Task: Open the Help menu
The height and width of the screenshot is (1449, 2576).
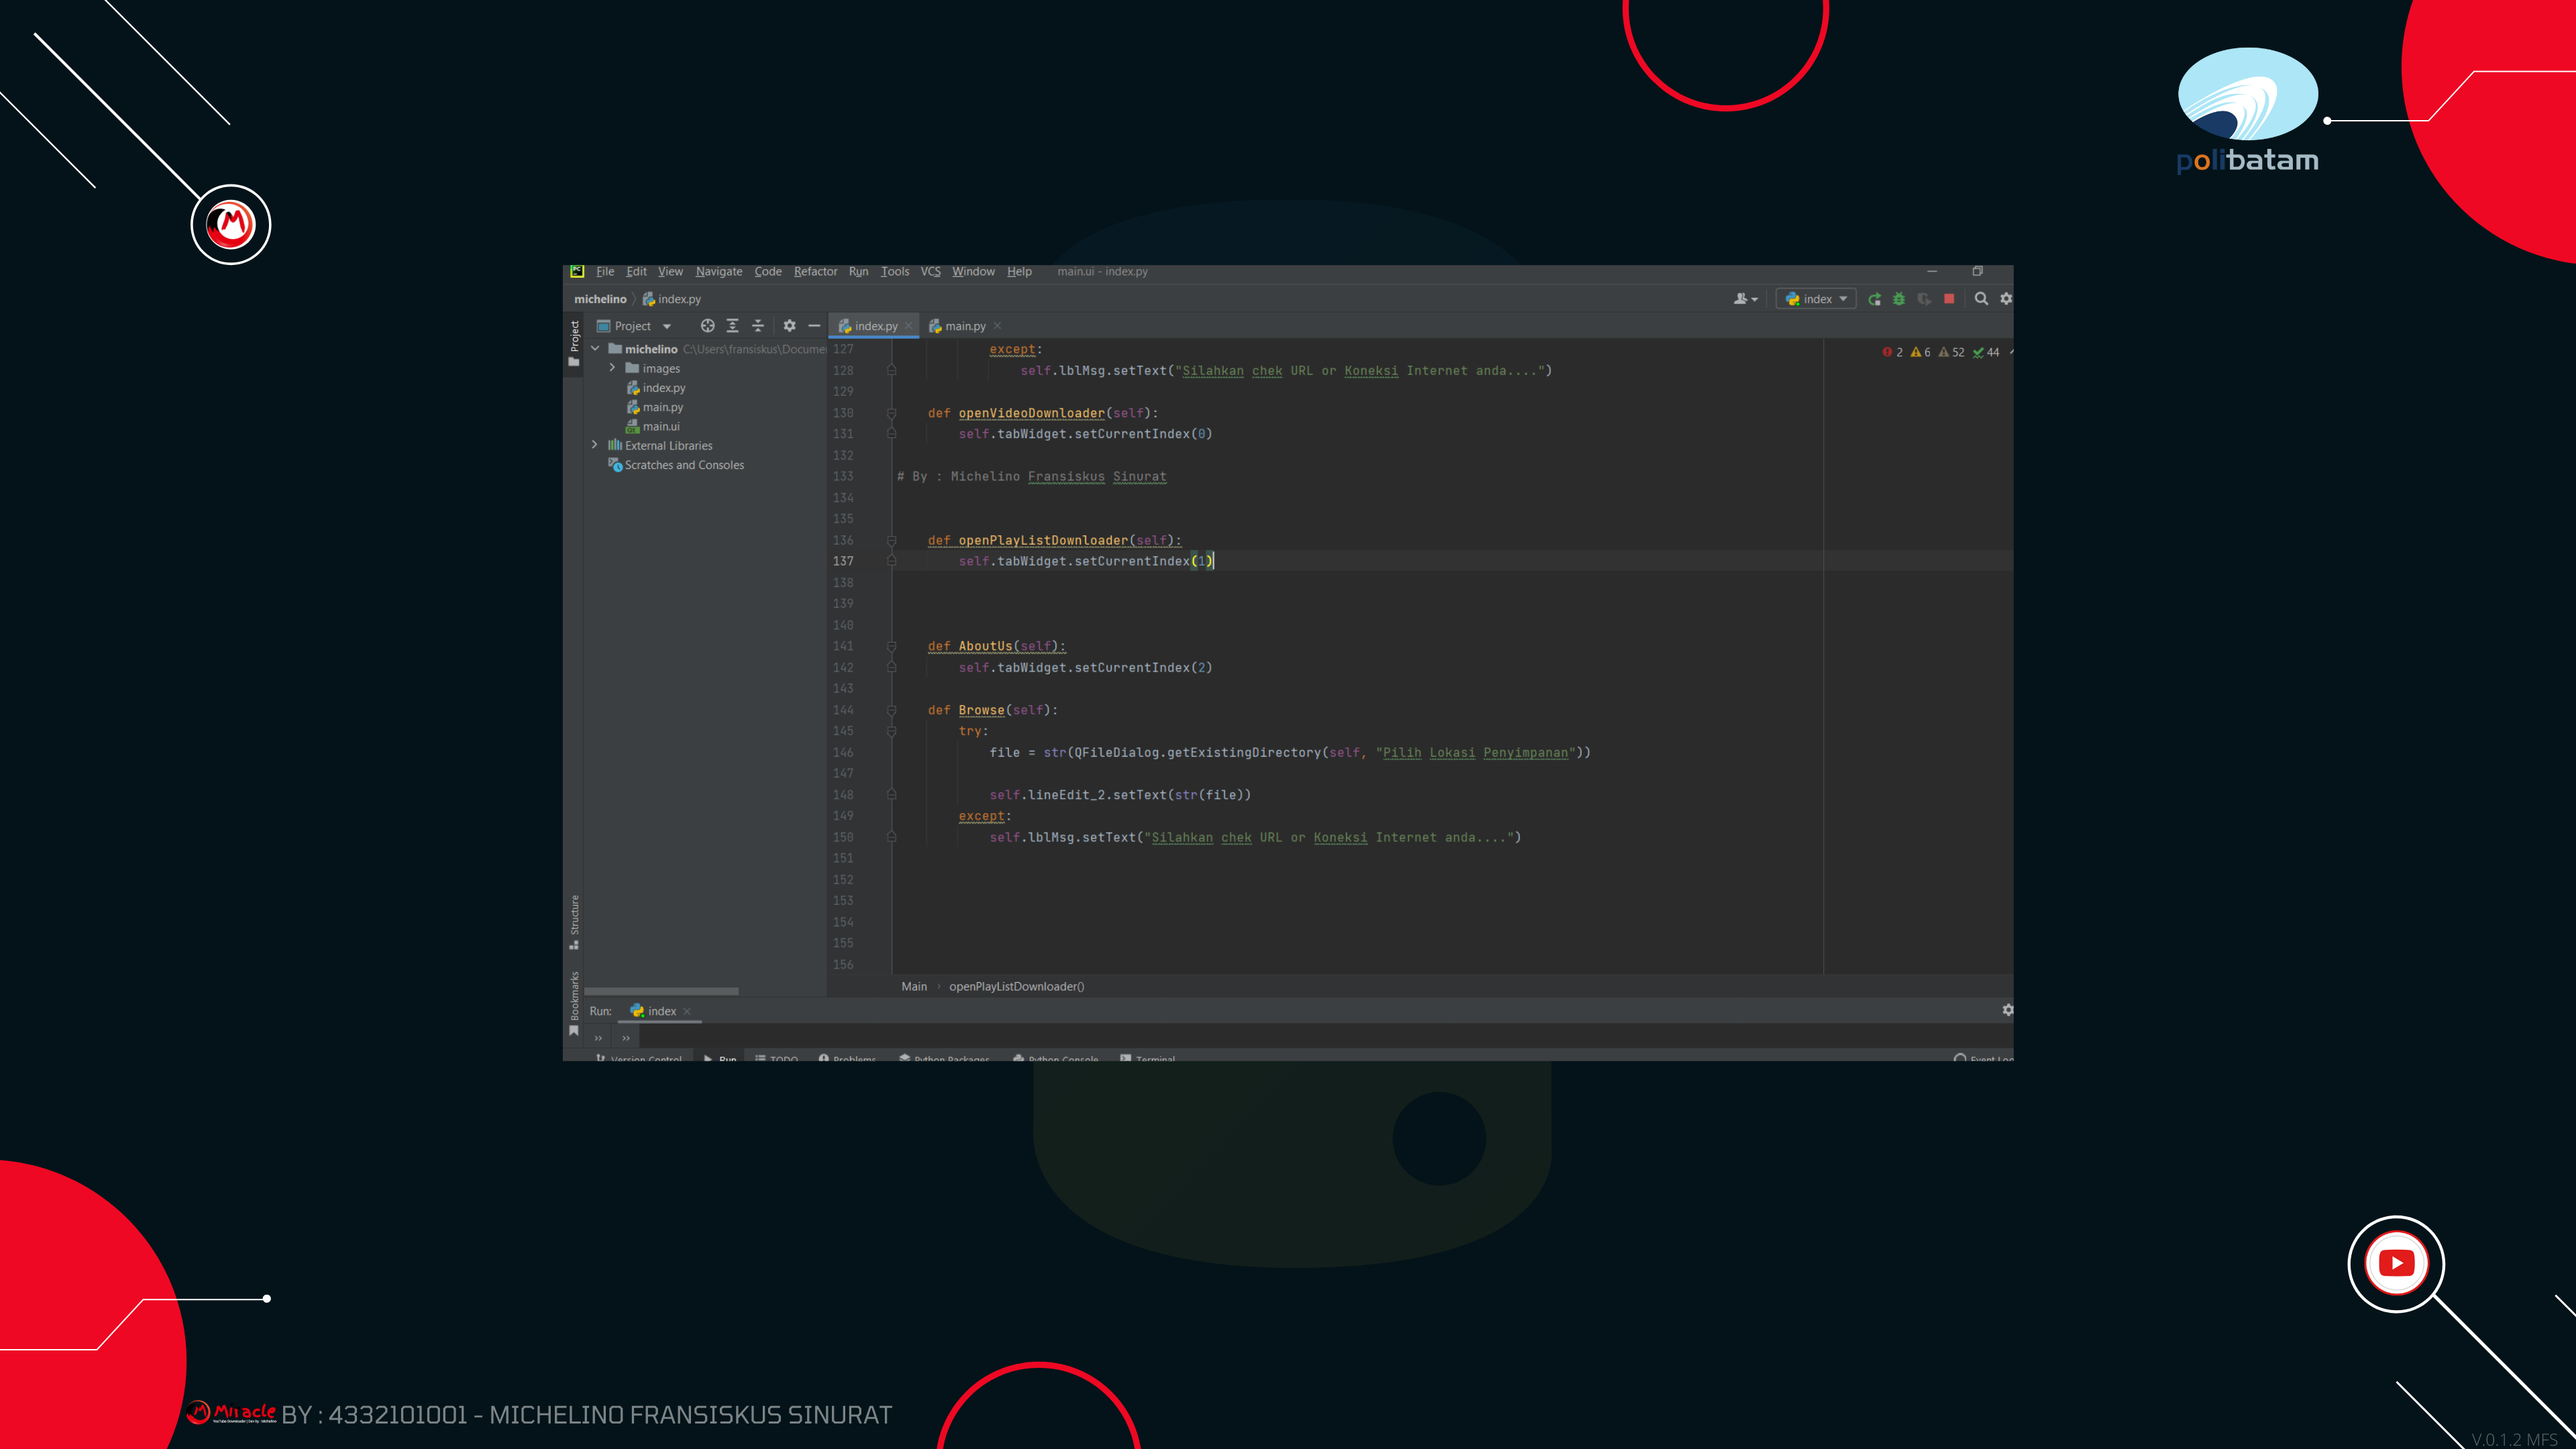Action: [1019, 271]
